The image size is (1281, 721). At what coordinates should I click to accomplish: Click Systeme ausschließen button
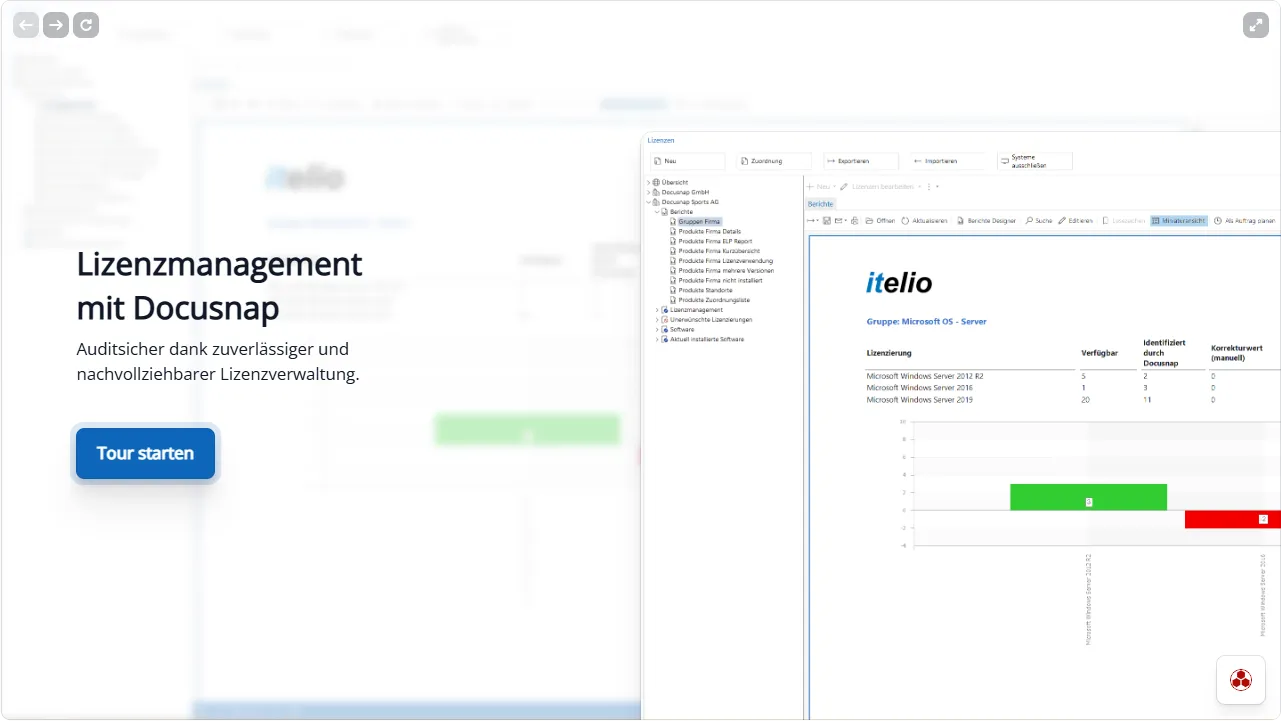[1034, 161]
